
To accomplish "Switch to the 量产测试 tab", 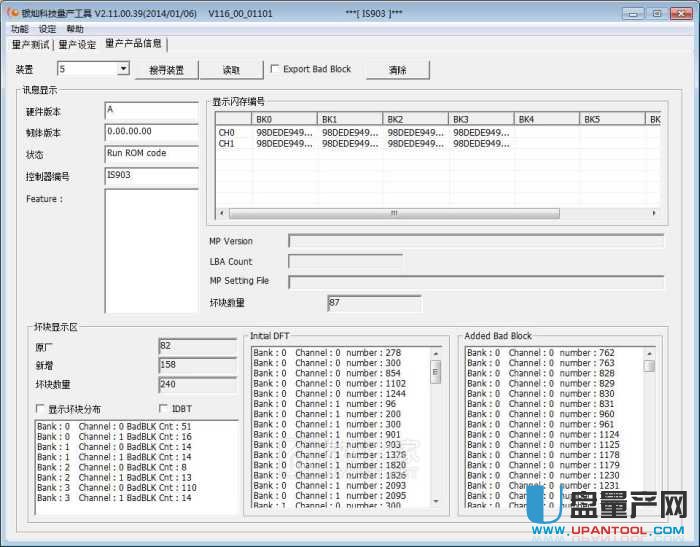I will click(x=31, y=44).
